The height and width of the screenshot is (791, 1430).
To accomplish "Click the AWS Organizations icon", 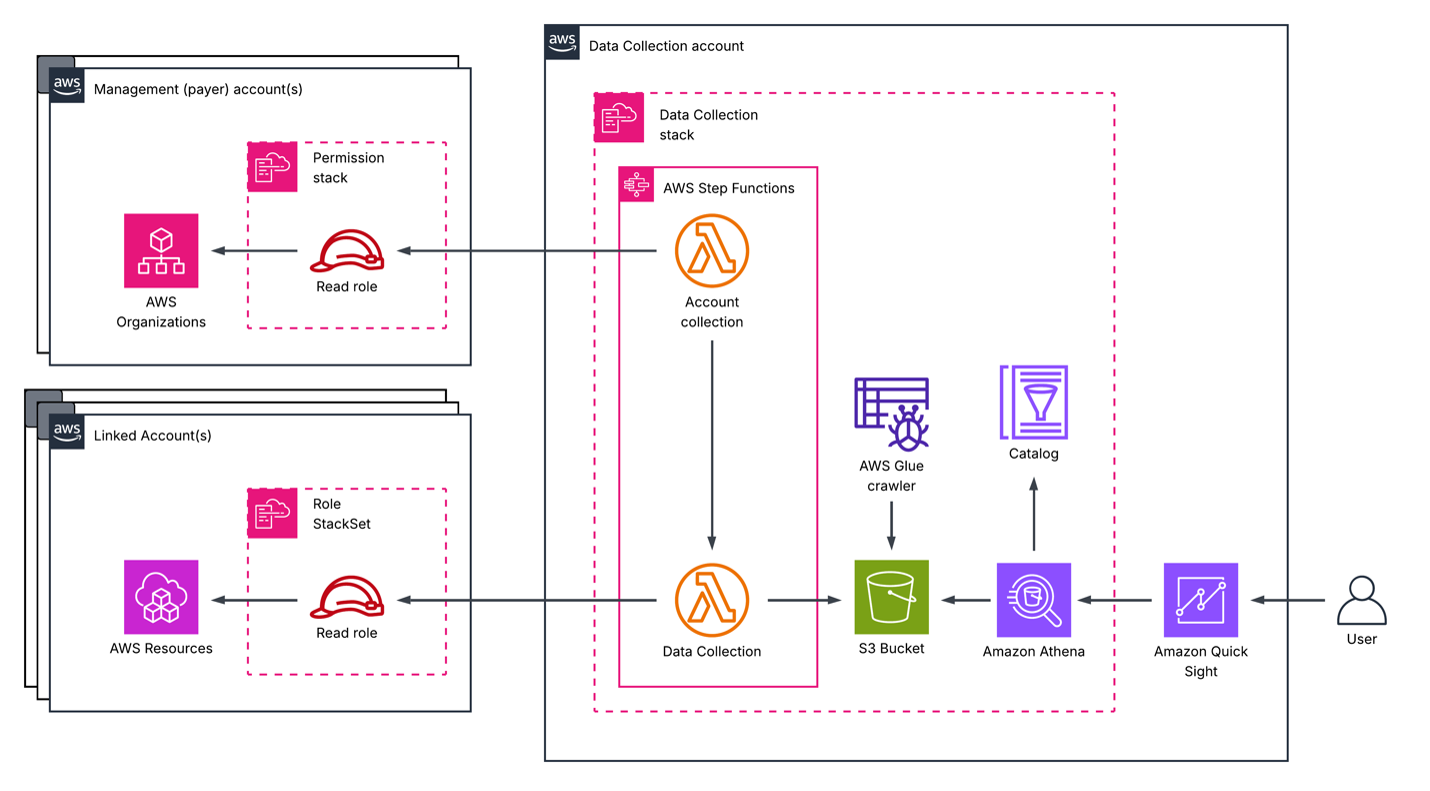I will [x=161, y=251].
